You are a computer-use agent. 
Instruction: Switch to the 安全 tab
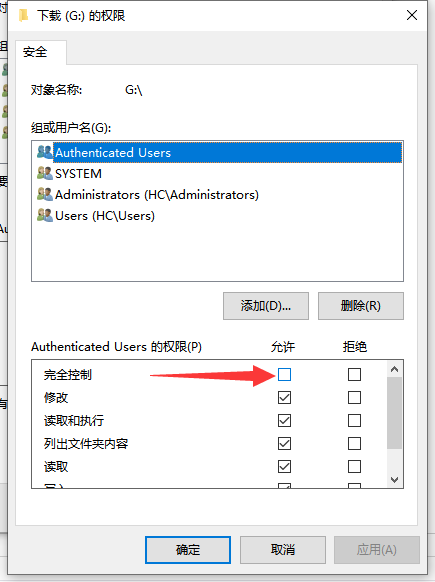pyautogui.click(x=35, y=52)
